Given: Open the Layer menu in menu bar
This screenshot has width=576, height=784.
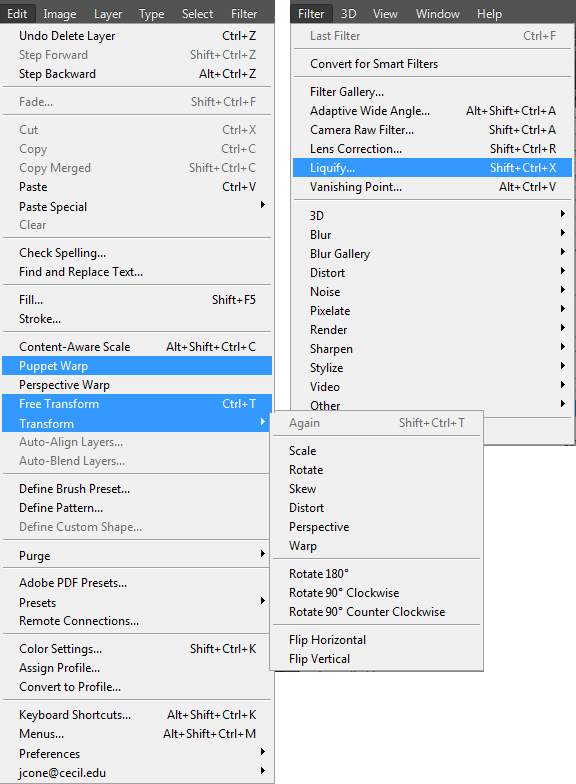Looking at the screenshot, I should [108, 14].
